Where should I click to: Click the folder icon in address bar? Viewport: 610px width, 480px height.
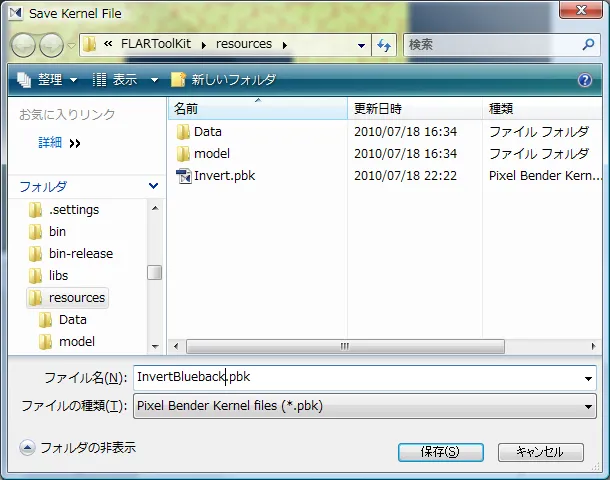pyautogui.click(x=89, y=44)
